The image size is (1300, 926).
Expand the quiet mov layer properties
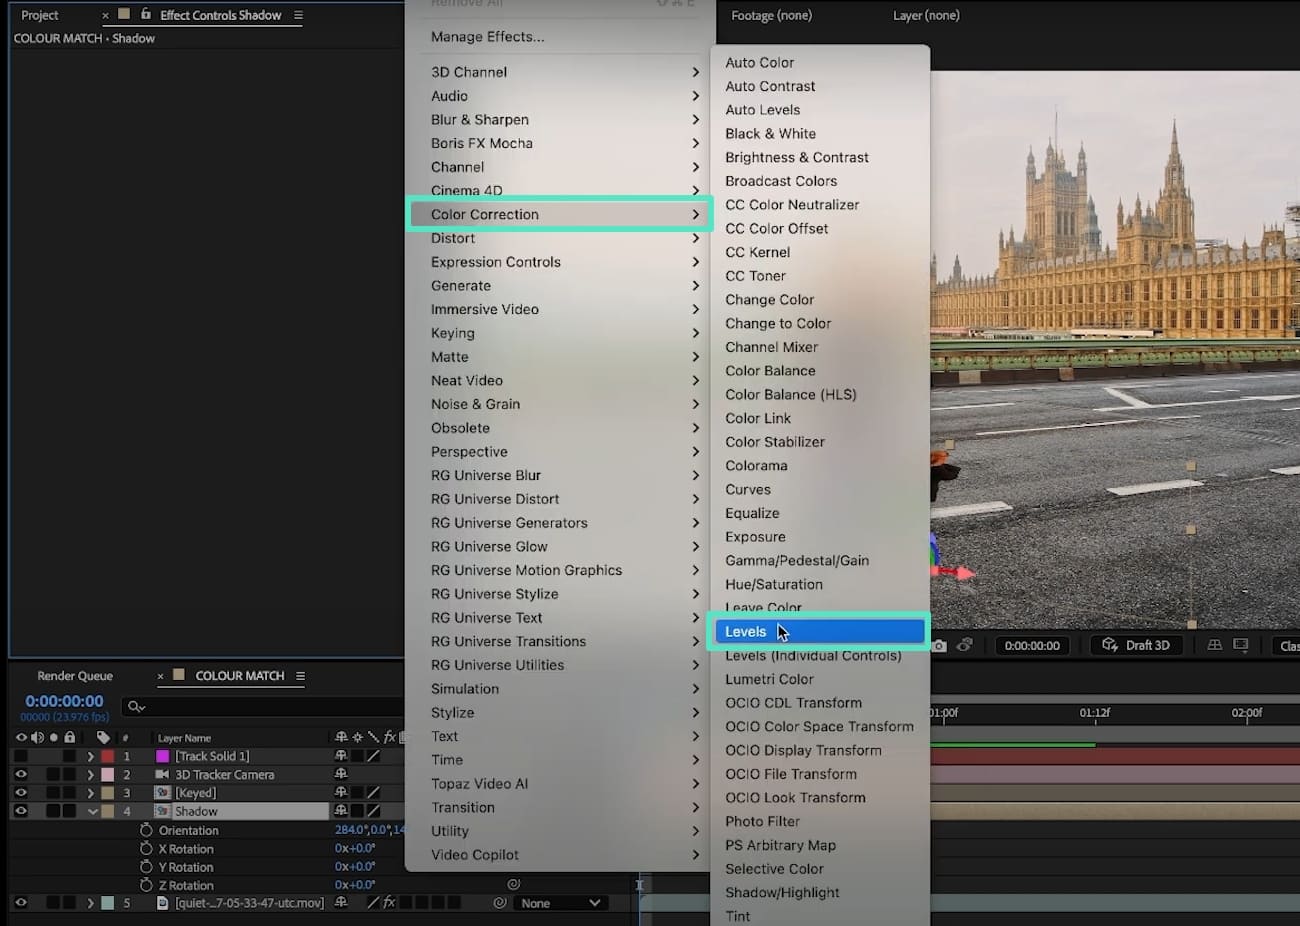pyautogui.click(x=90, y=903)
